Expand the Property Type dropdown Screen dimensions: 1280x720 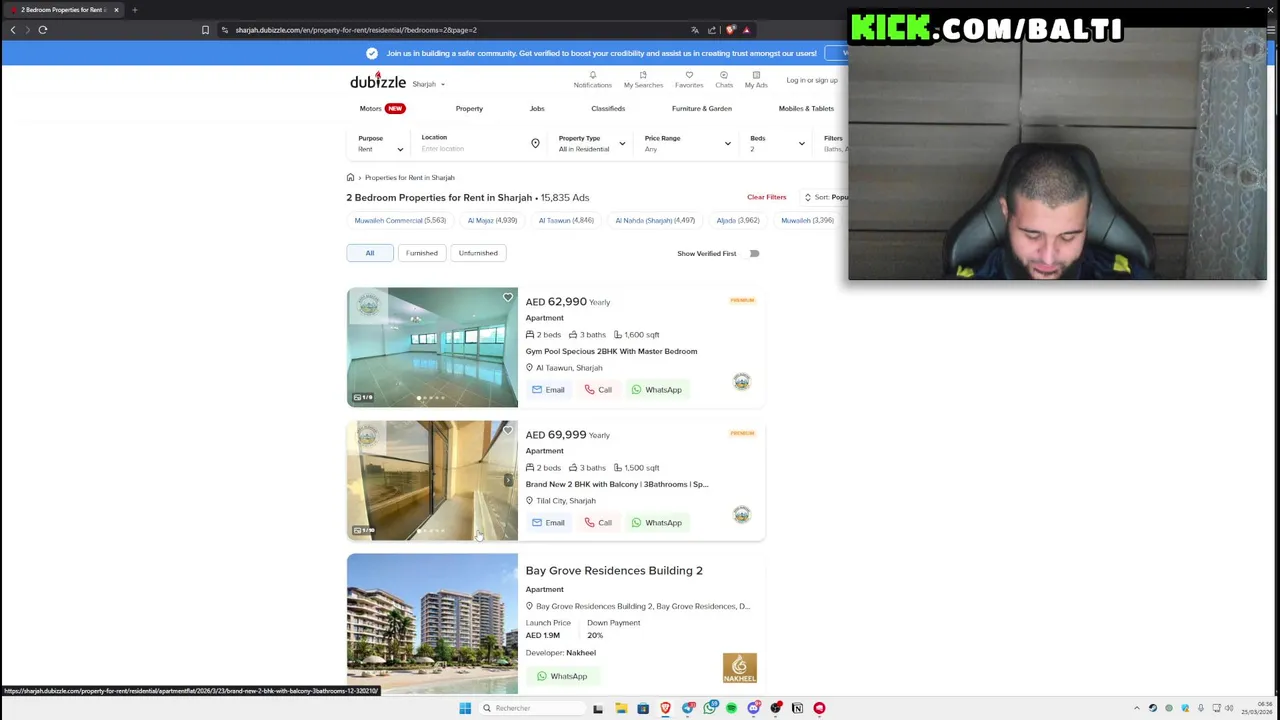pyautogui.click(x=591, y=144)
